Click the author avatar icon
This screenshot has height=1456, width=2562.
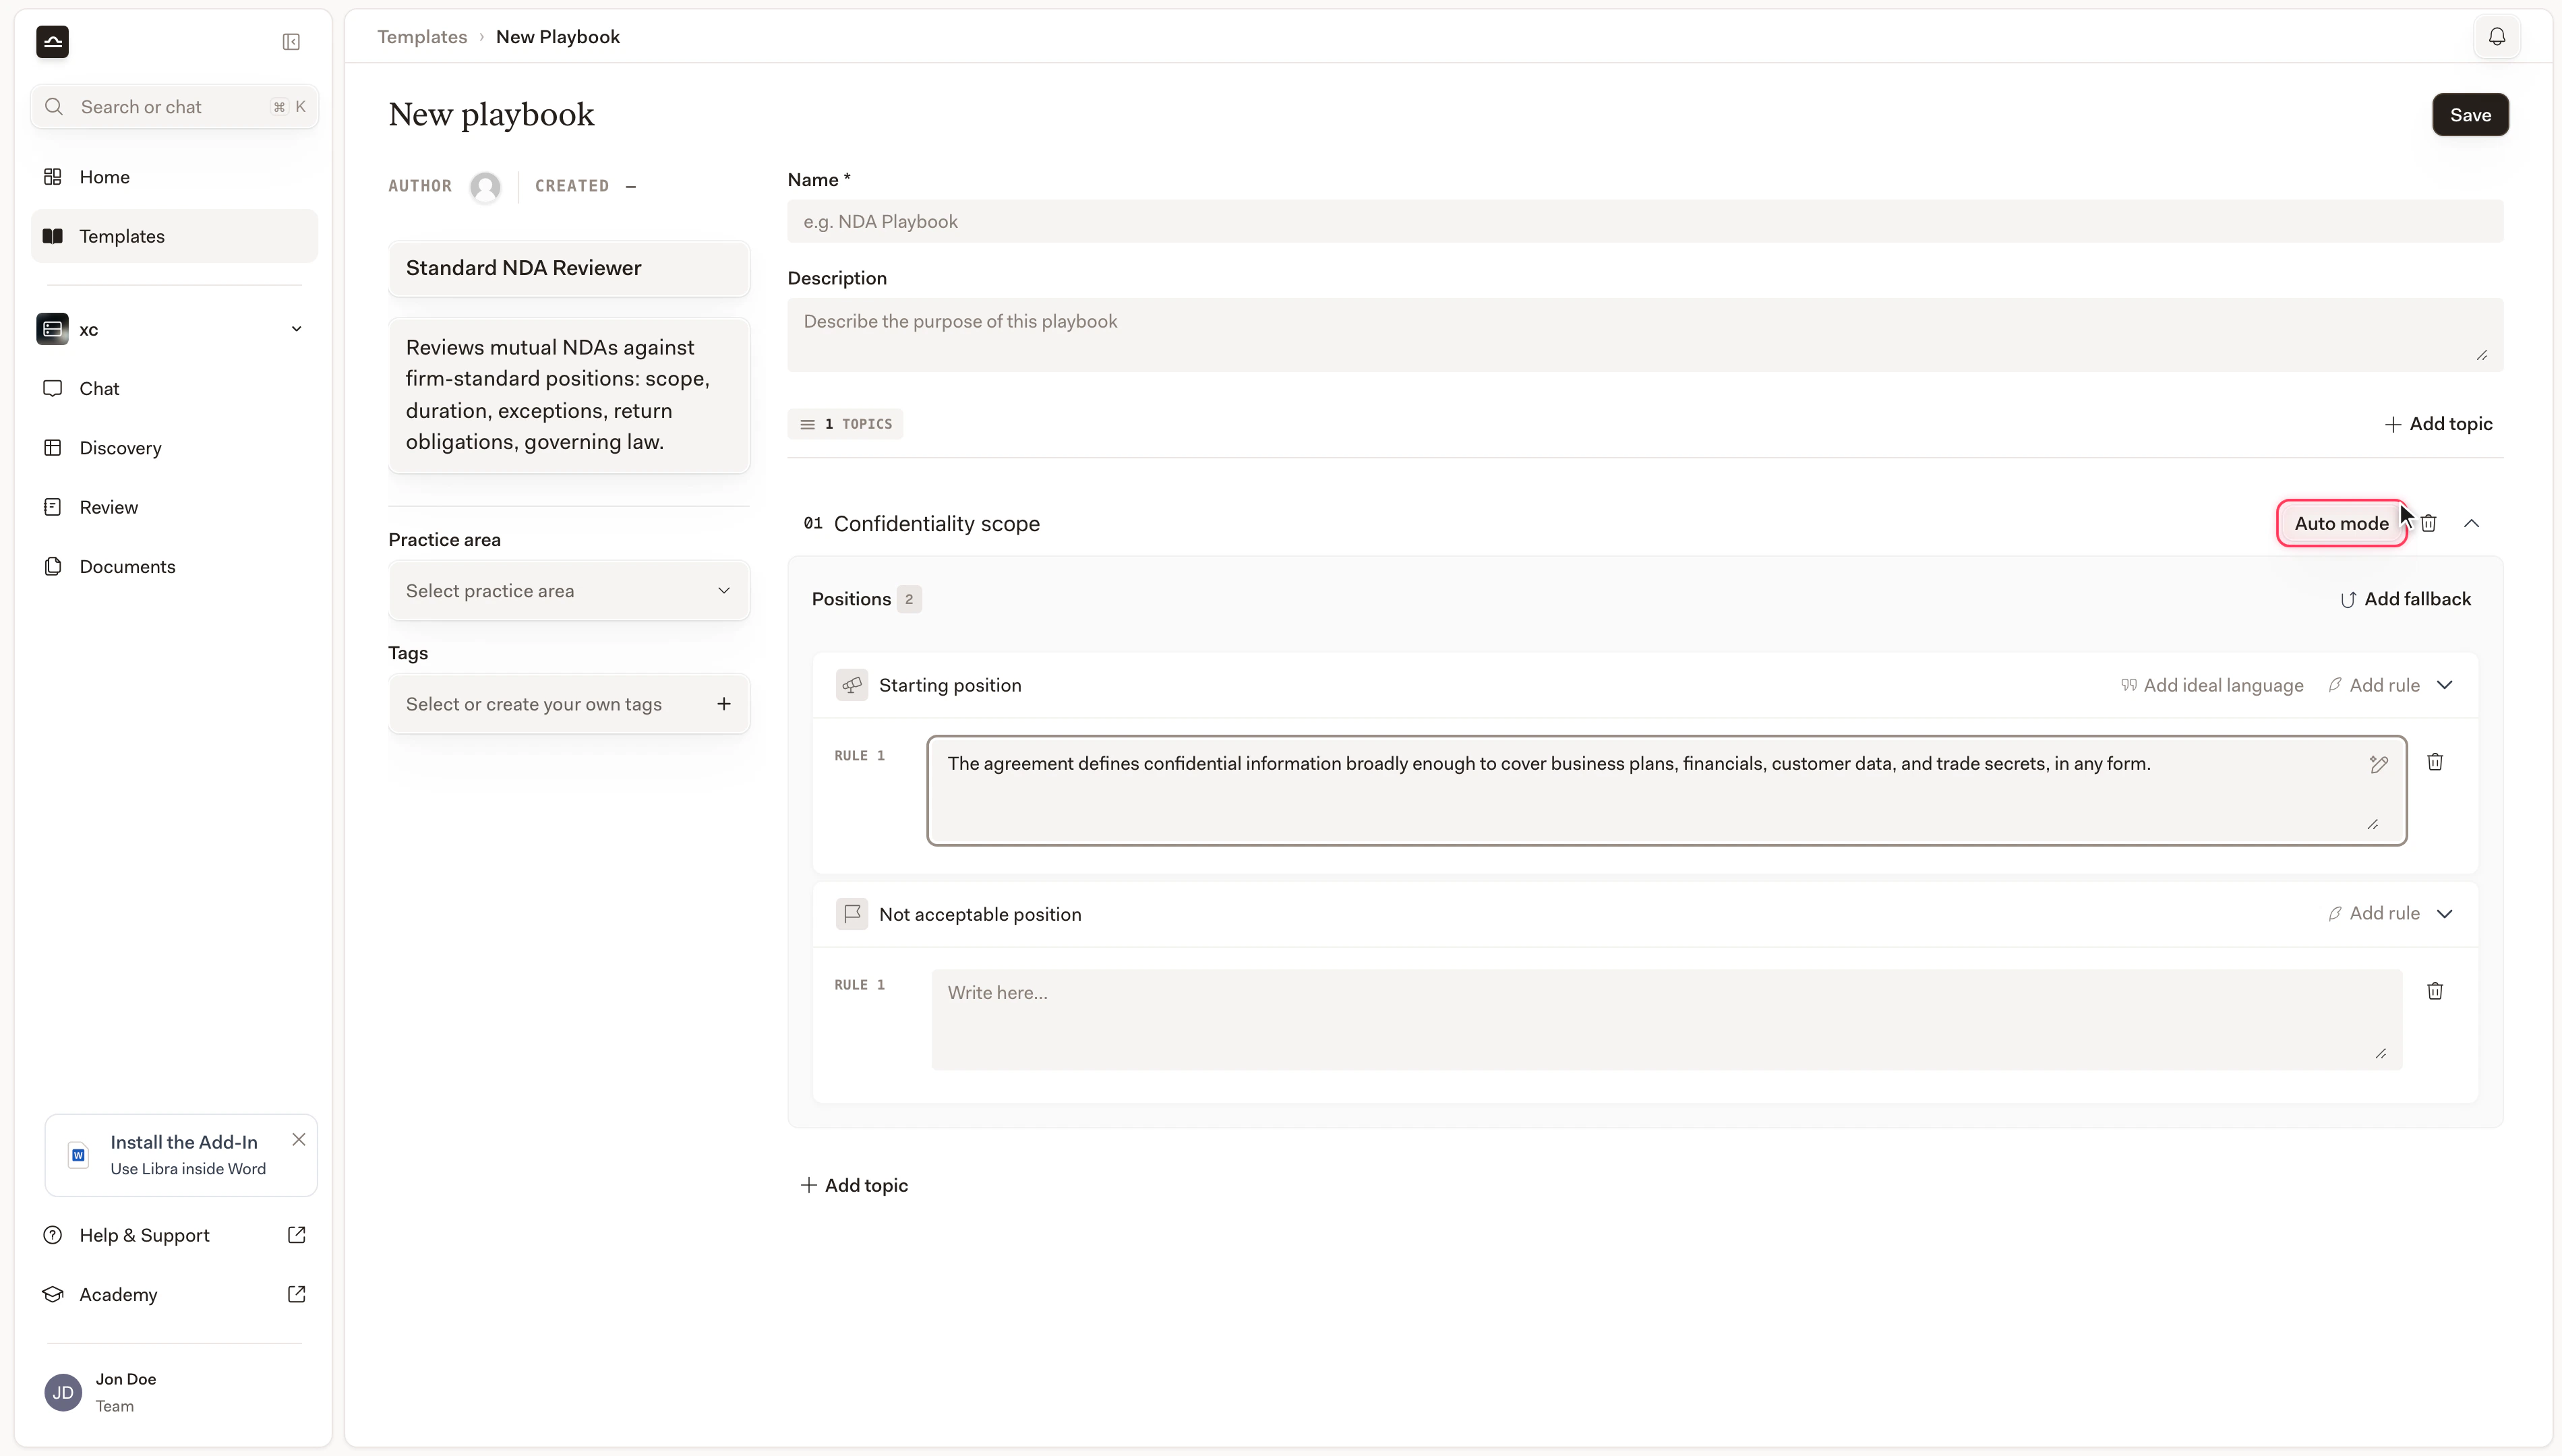[x=485, y=187]
